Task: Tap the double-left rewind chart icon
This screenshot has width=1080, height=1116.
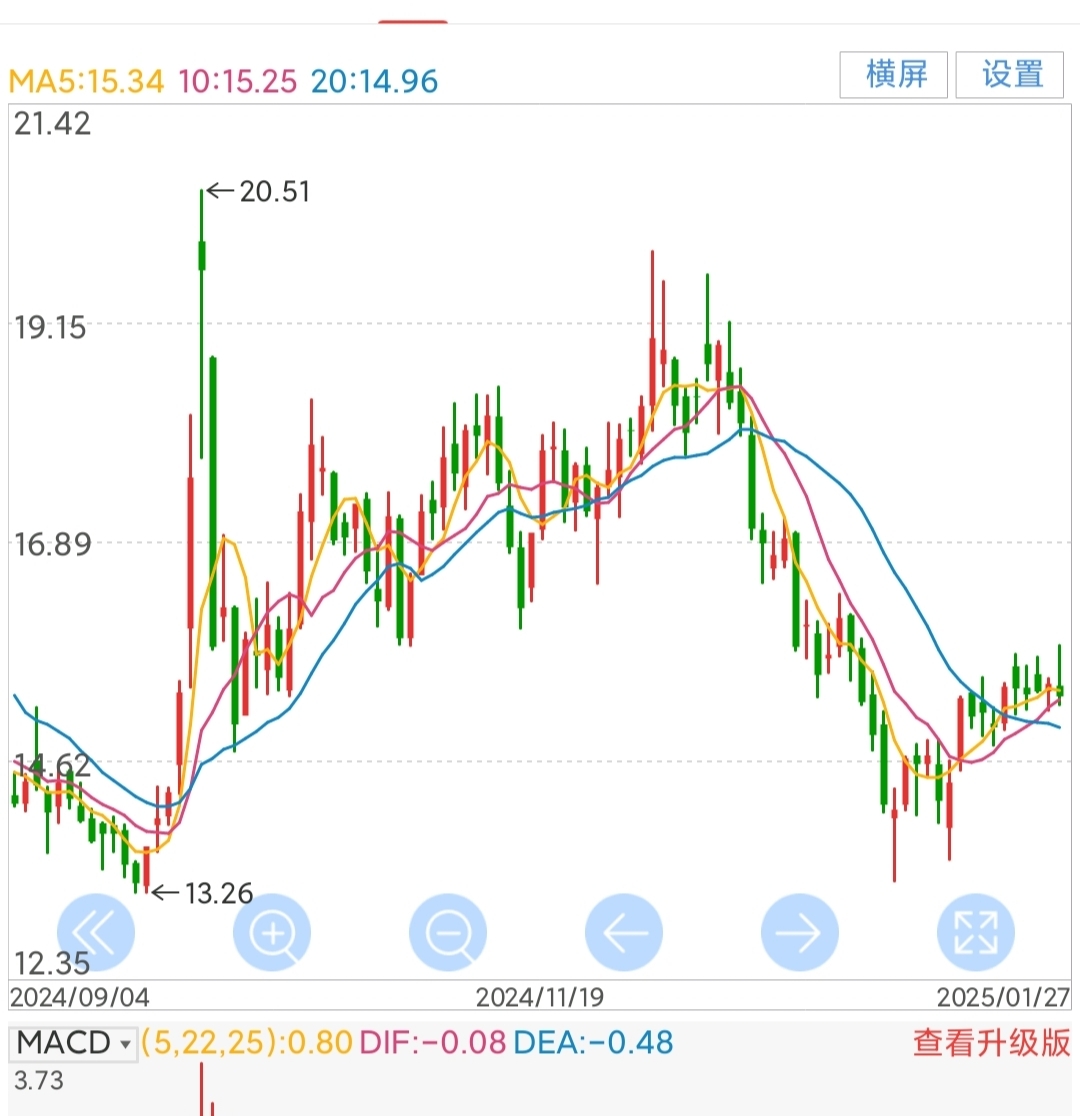Action: pyautogui.click(x=95, y=932)
